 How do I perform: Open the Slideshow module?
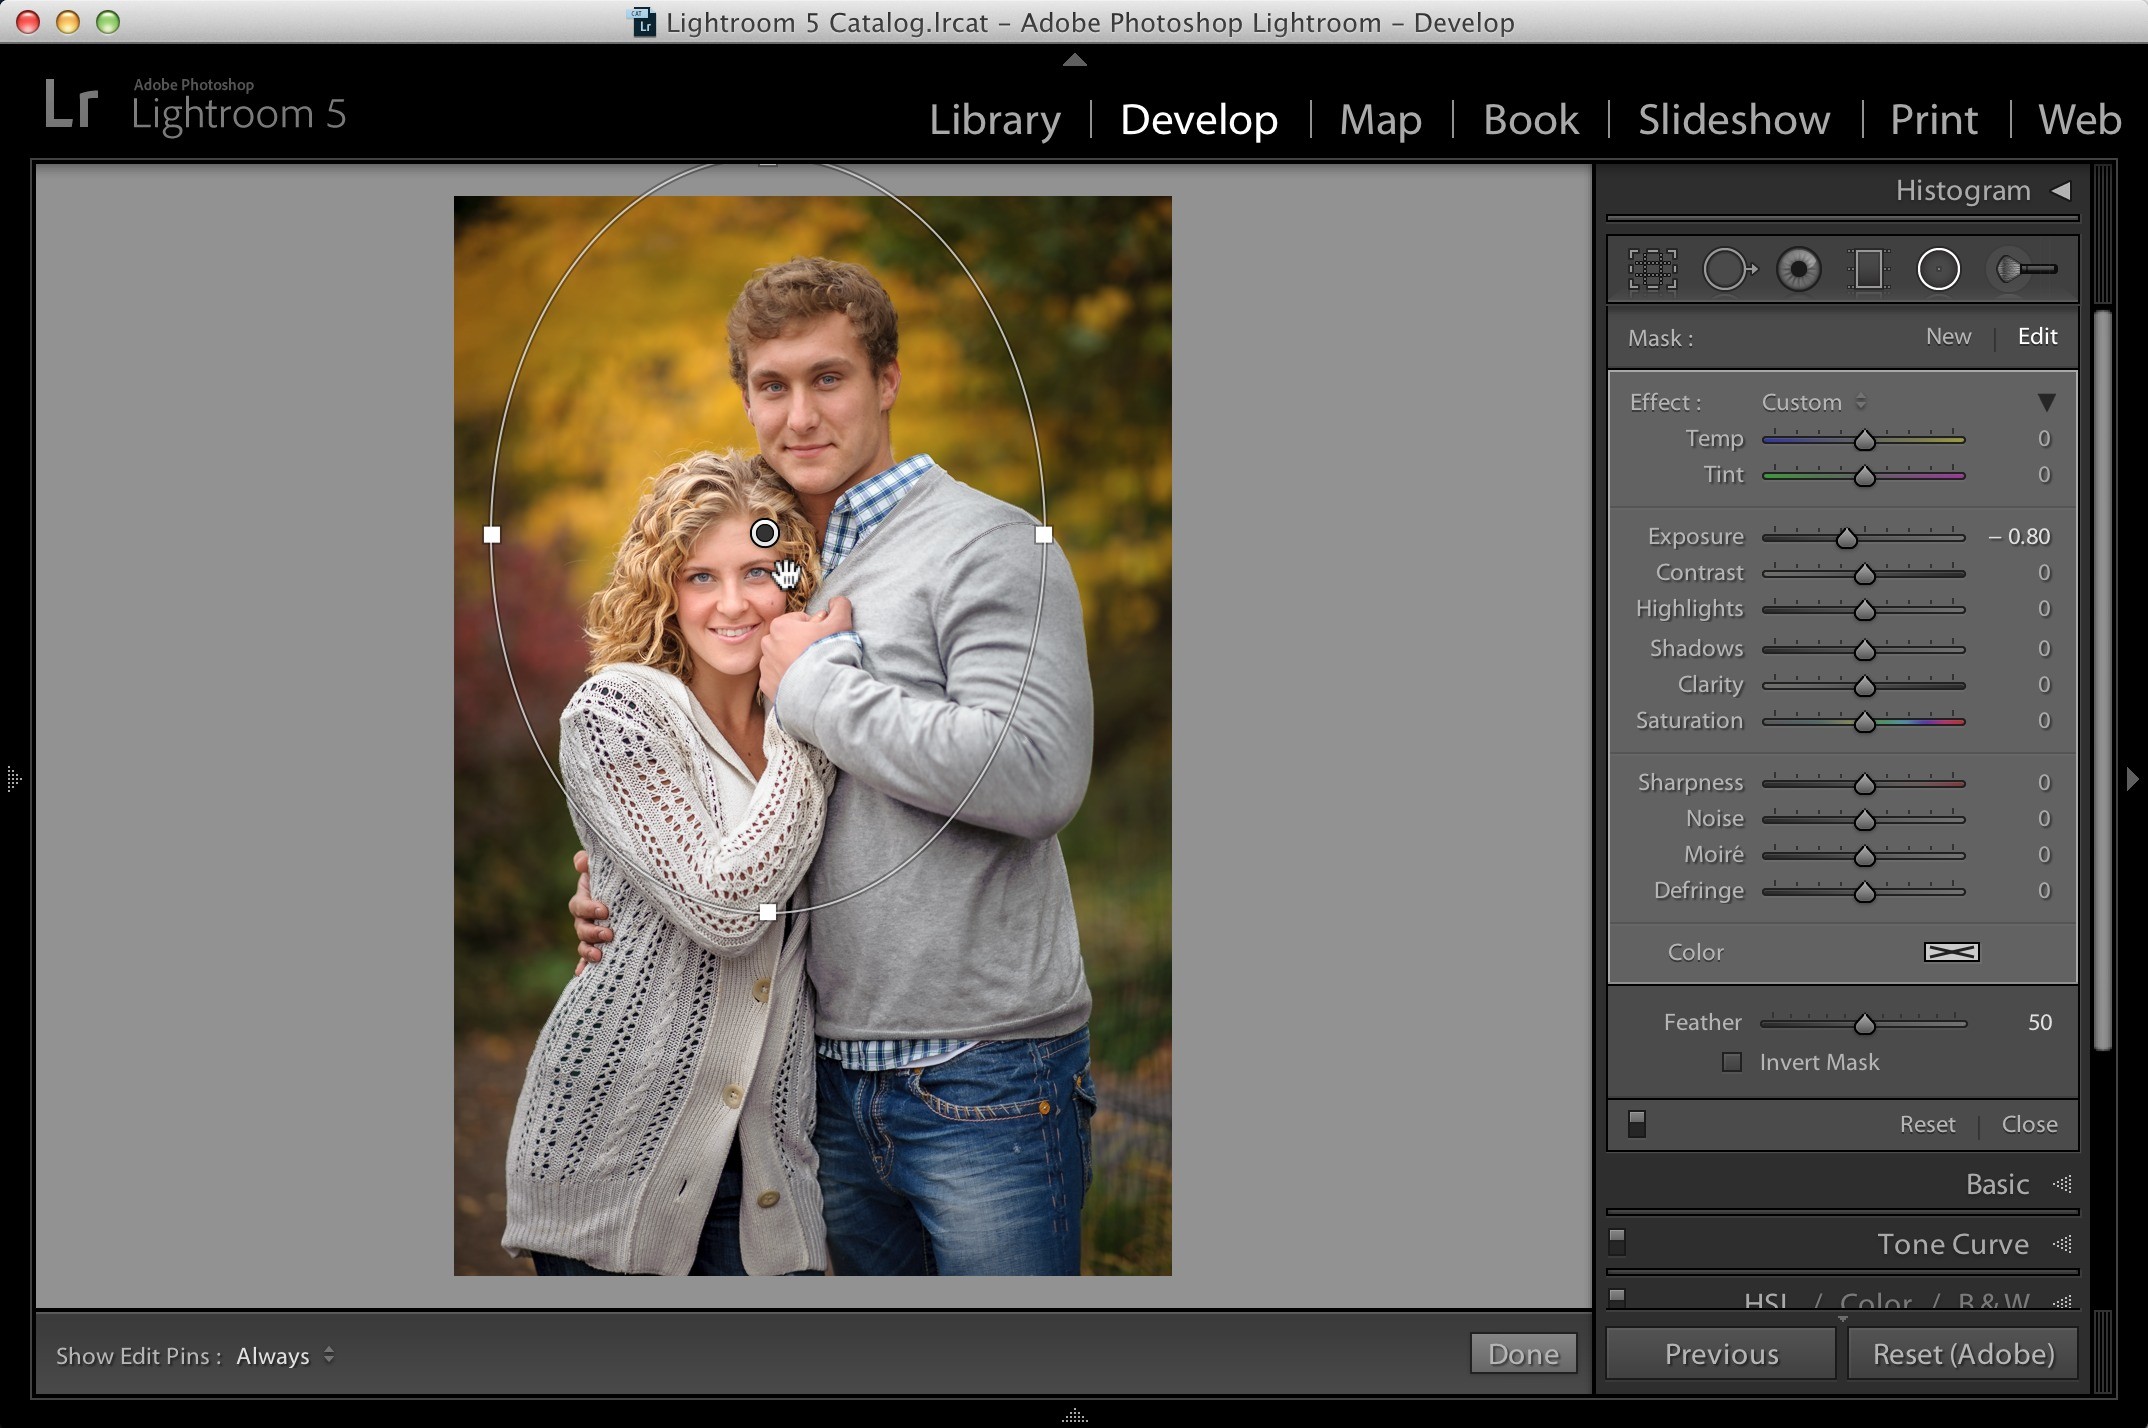[1734, 120]
